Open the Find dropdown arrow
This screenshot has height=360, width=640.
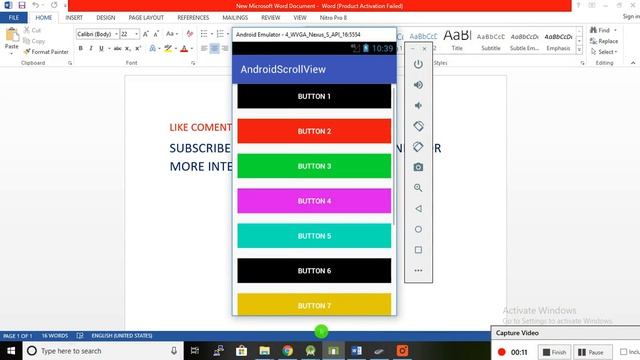pyautogui.click(x=616, y=30)
